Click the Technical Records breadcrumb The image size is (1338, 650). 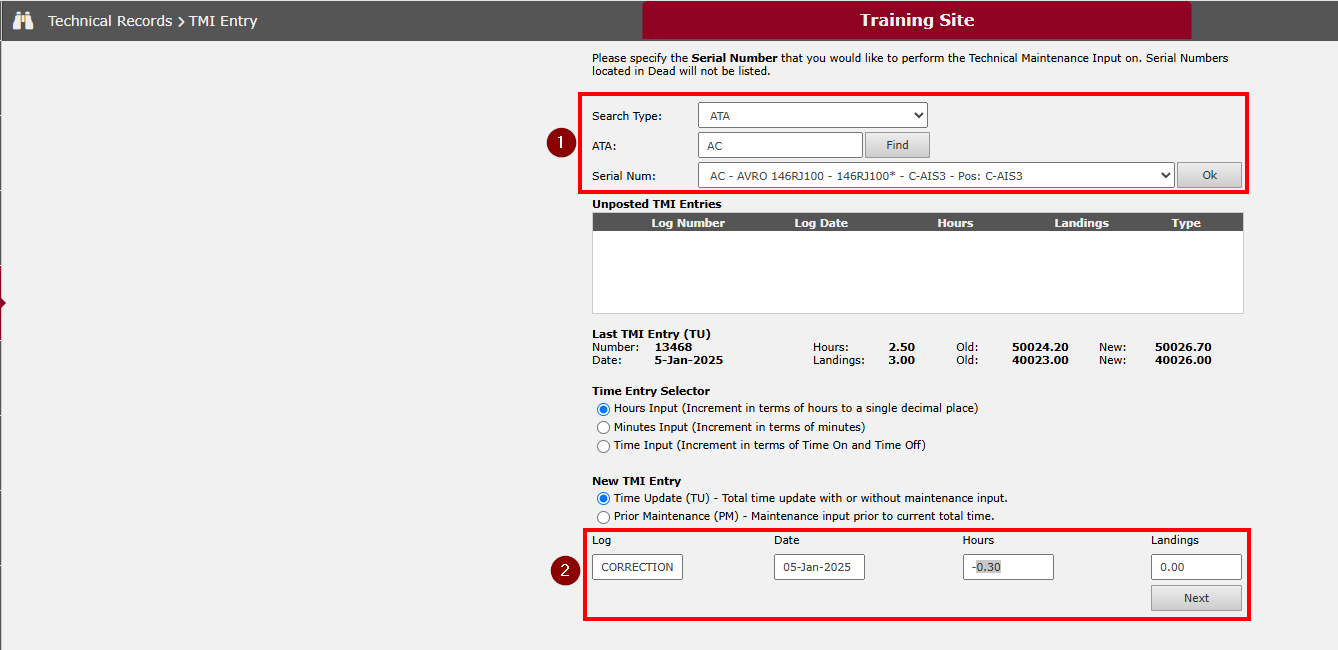pyautogui.click(x=110, y=21)
